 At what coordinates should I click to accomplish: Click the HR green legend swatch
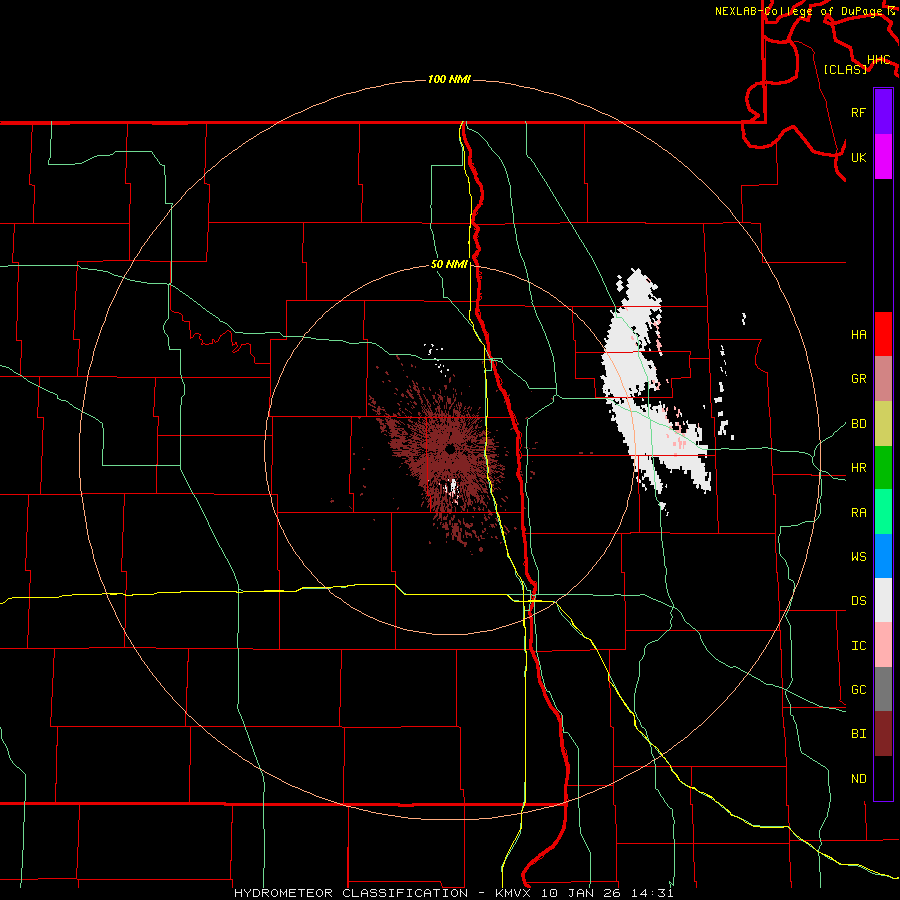[x=883, y=468]
